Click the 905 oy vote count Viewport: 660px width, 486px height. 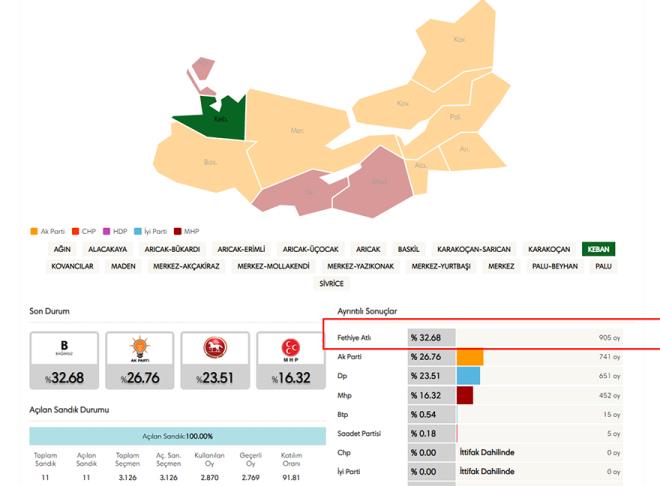tap(609, 338)
